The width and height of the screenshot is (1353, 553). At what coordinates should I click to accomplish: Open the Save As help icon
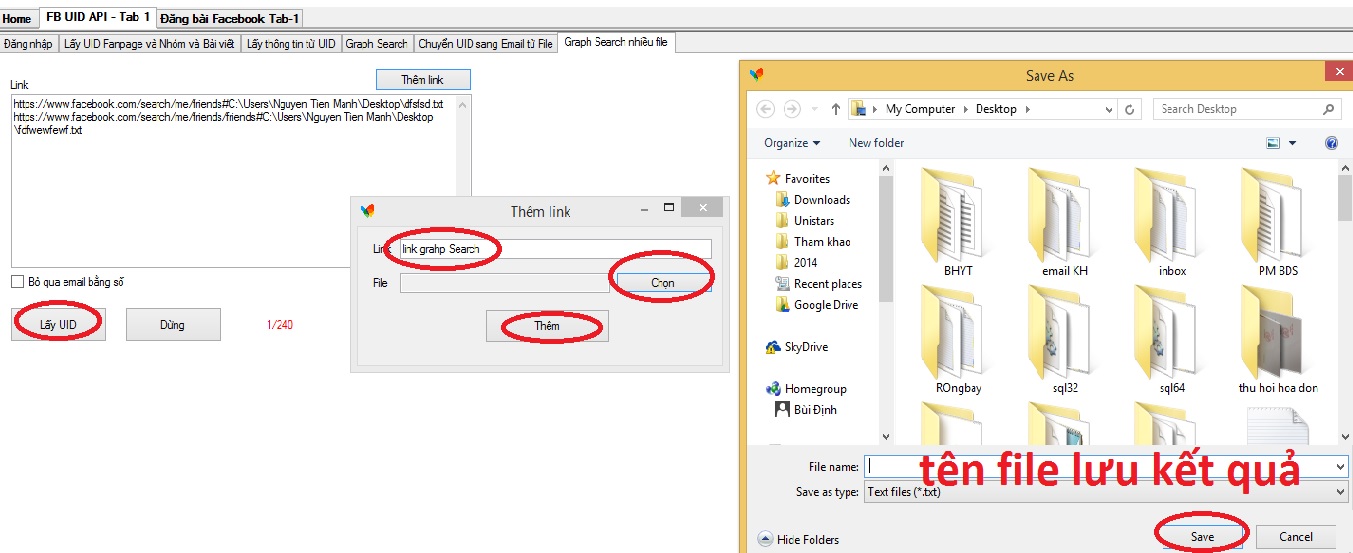point(1331,143)
